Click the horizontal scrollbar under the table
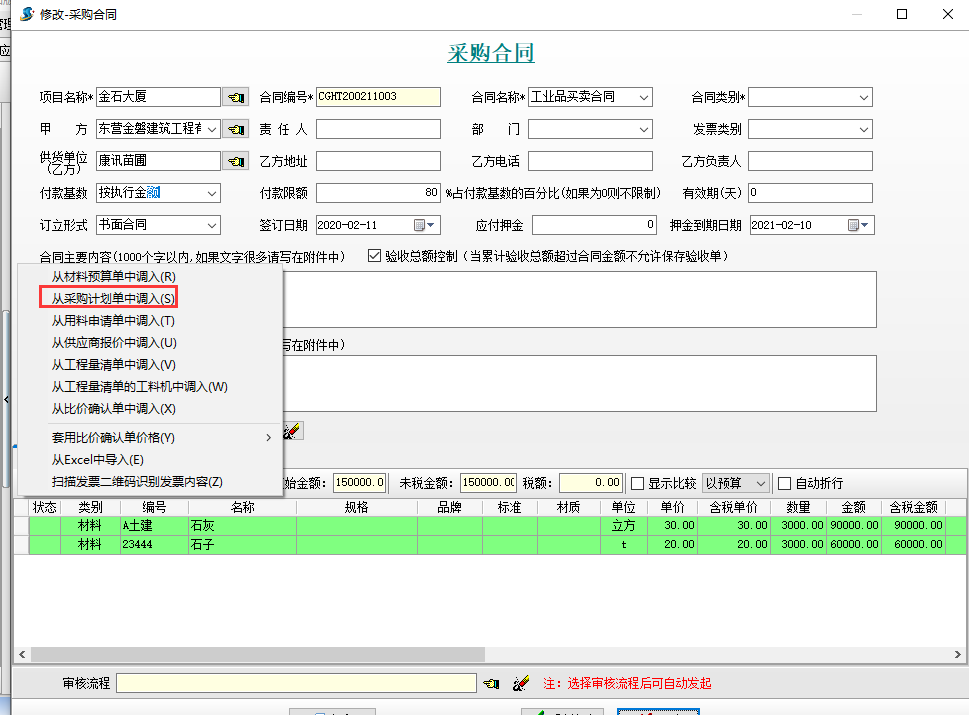Screen dimensions: 969x715 click(x=250, y=653)
